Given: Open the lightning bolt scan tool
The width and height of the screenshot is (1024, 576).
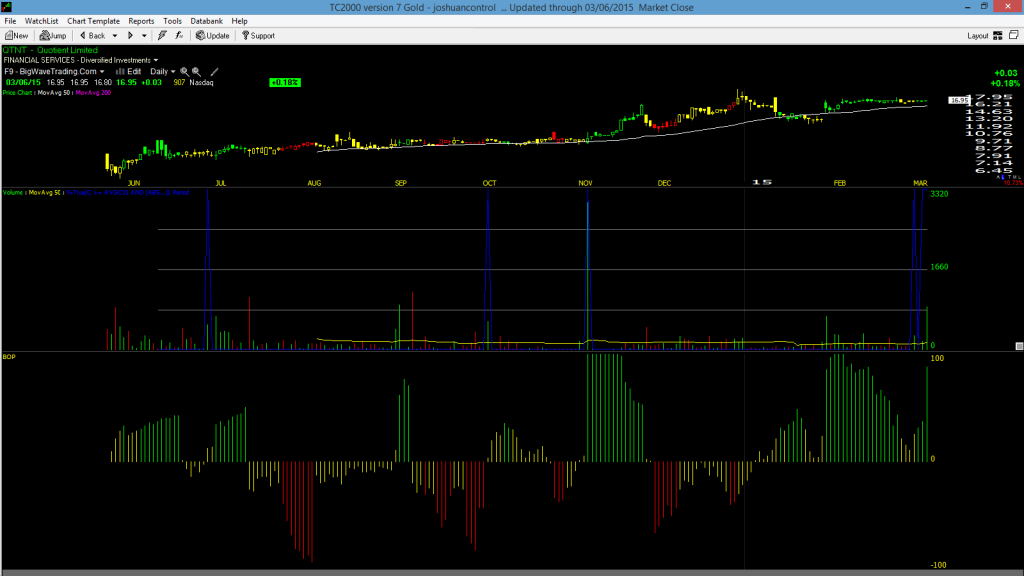Looking at the screenshot, I should 162,36.
